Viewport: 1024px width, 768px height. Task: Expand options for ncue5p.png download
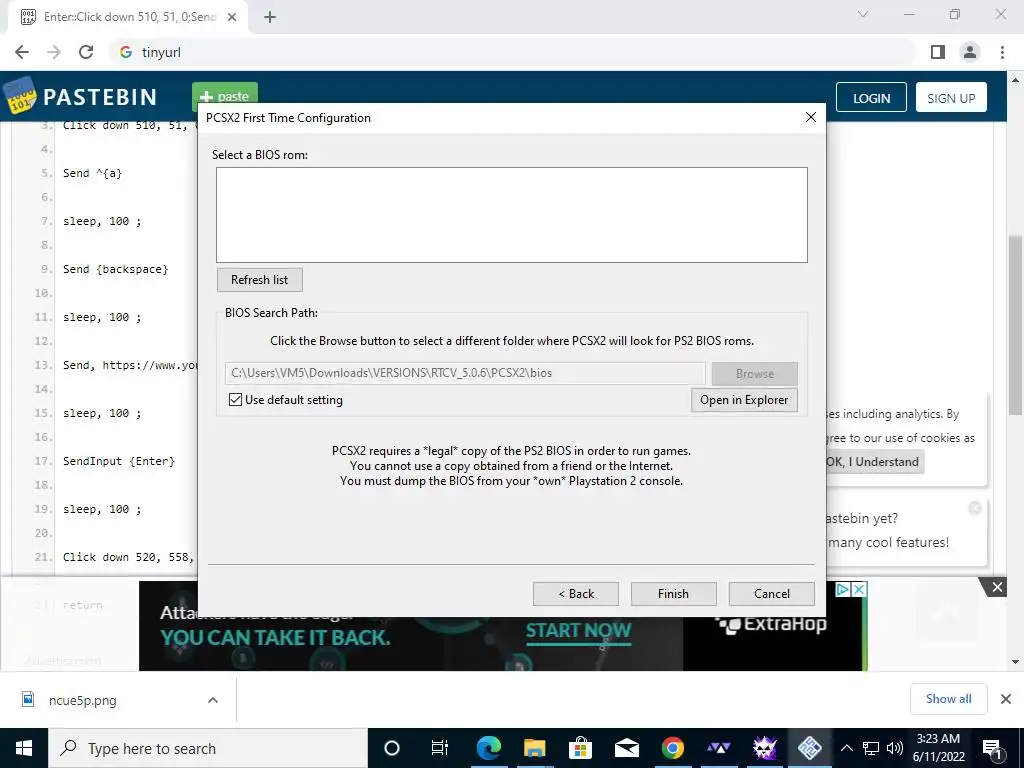(212, 700)
